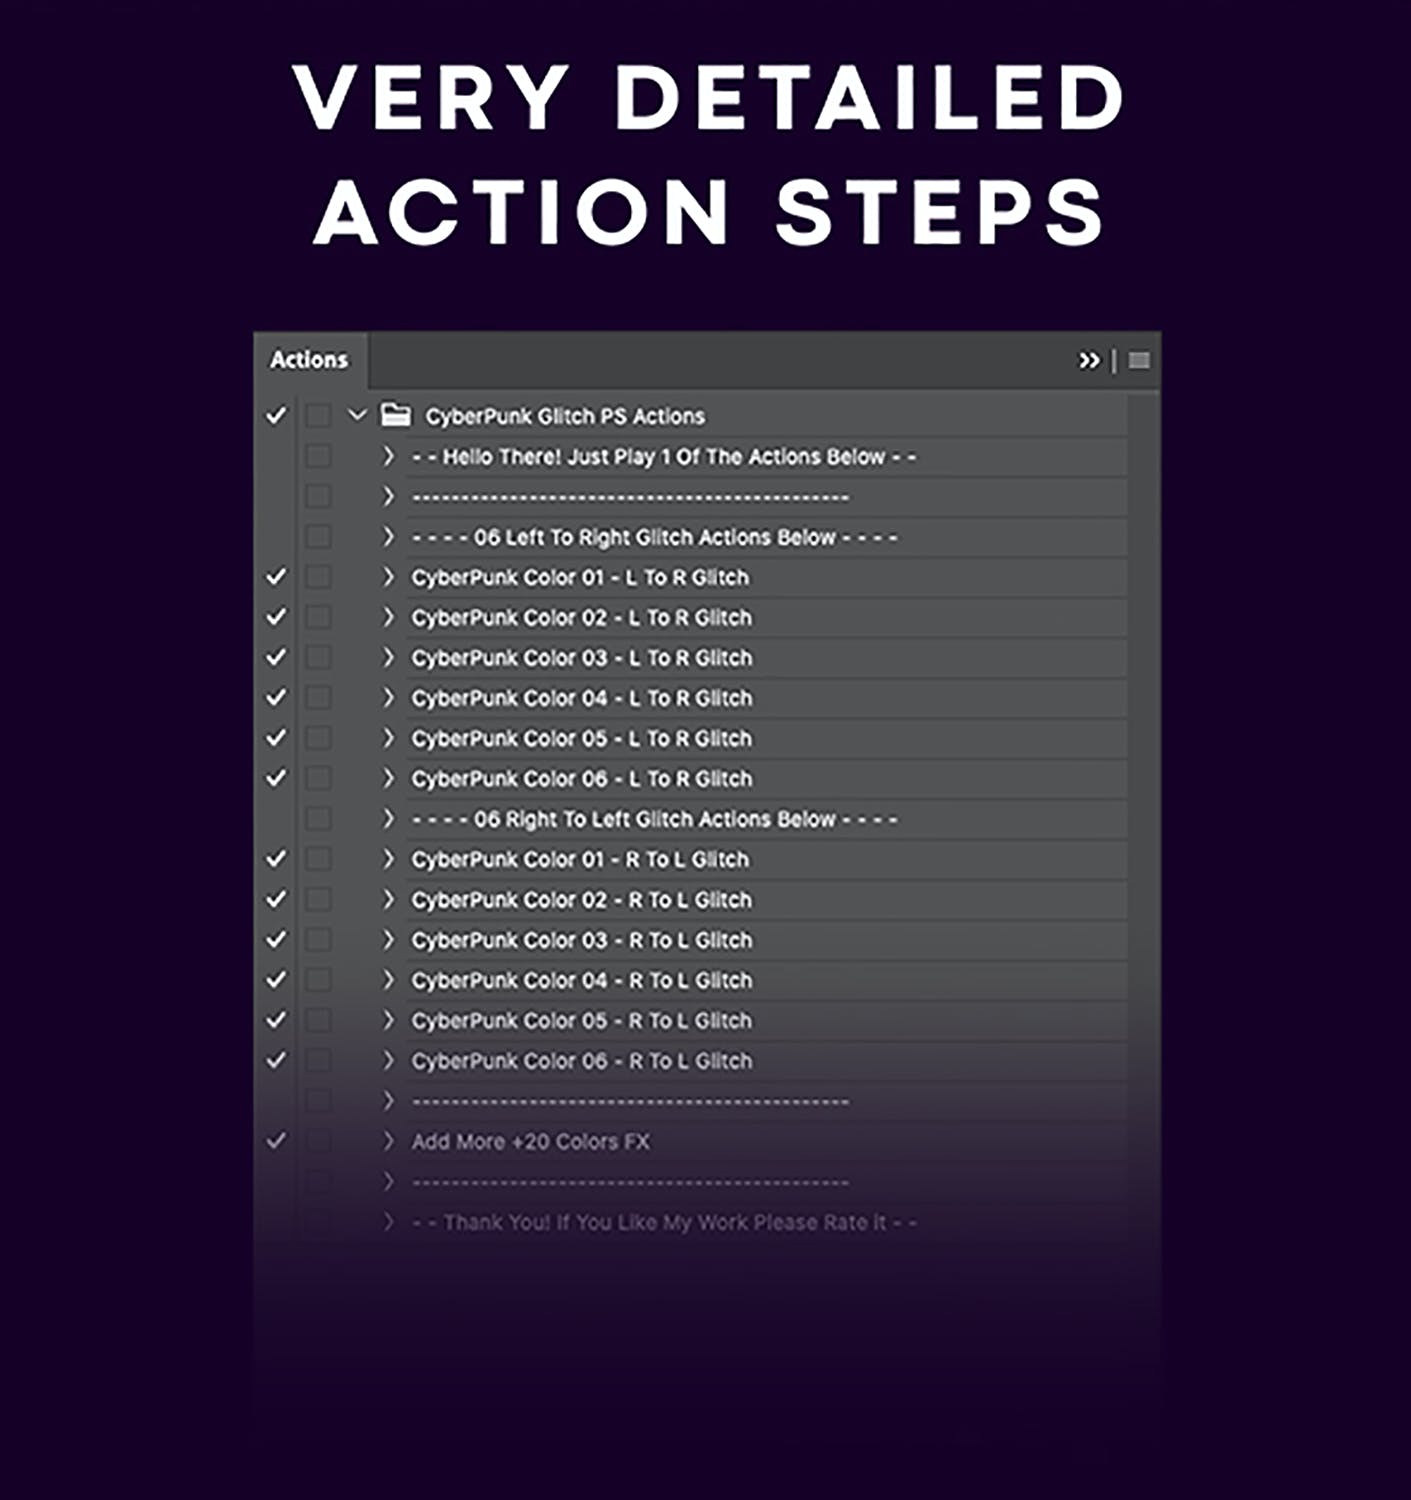
Task: Click the double-arrow collapse panel icon
Action: pos(1089,361)
